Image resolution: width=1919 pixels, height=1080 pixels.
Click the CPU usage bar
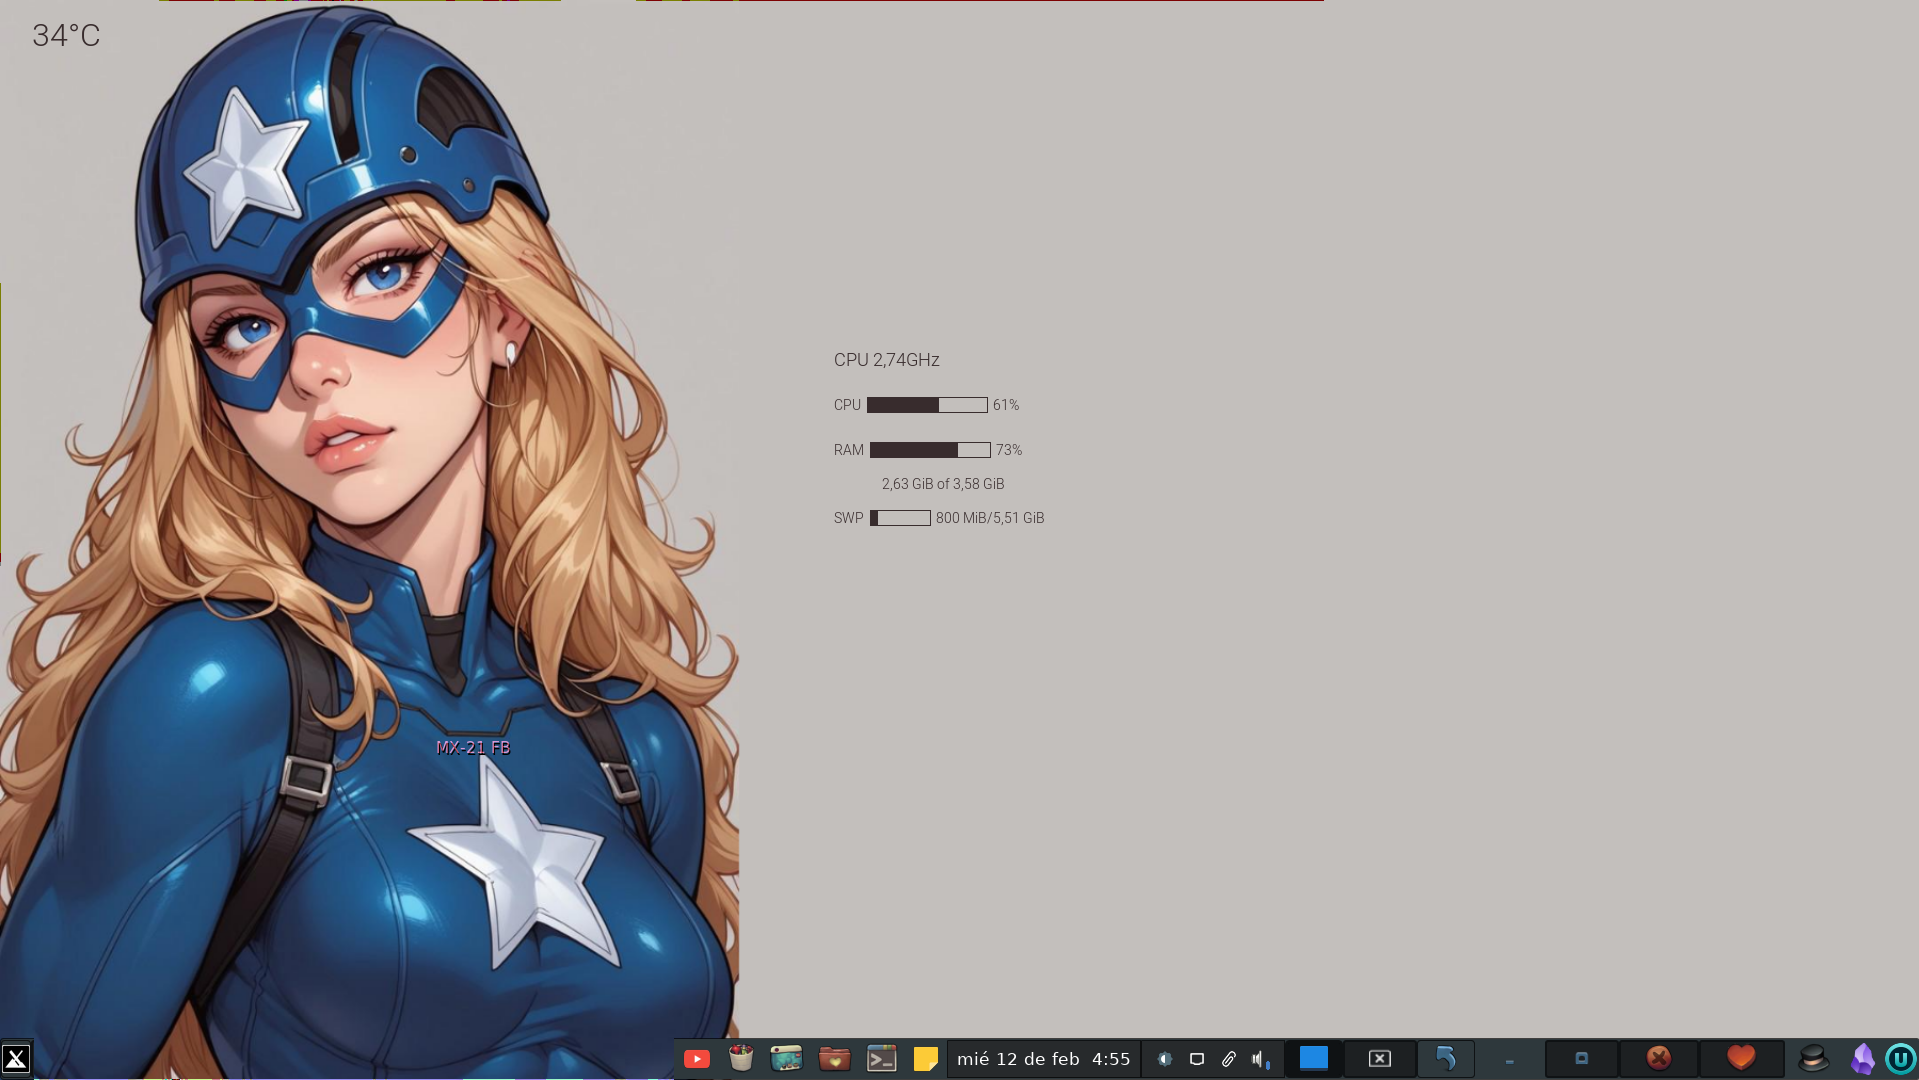(x=927, y=405)
